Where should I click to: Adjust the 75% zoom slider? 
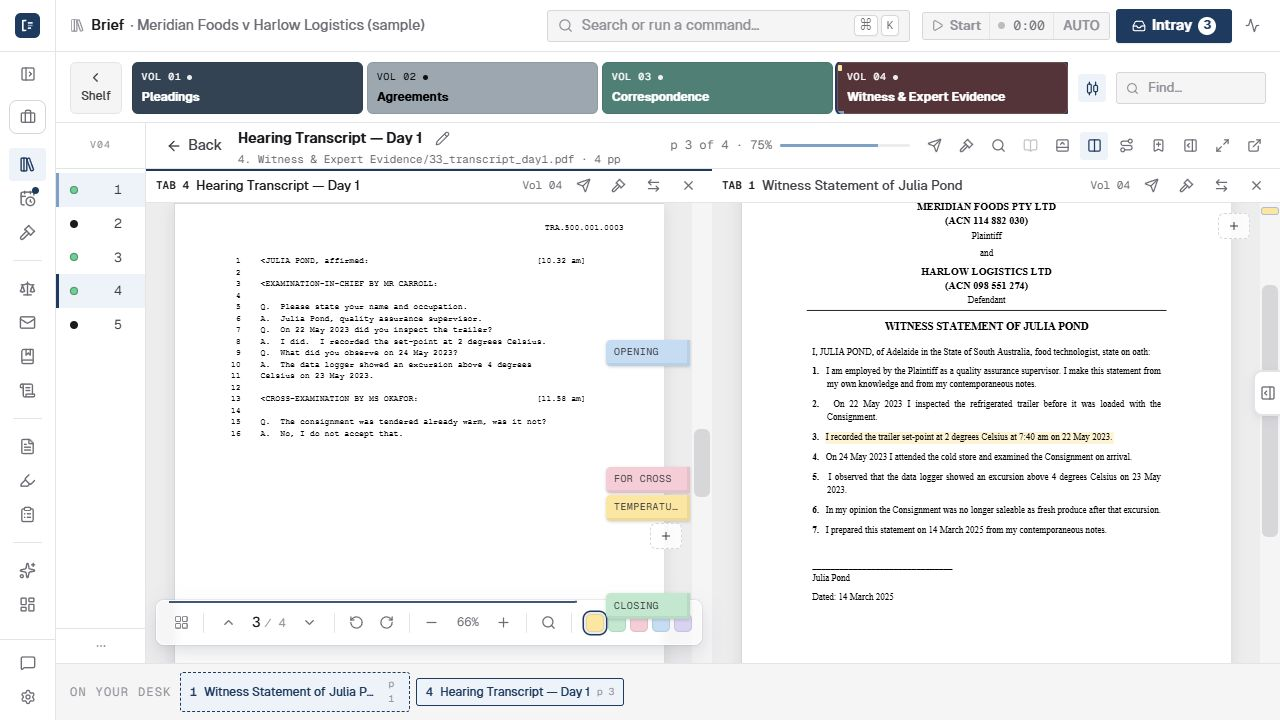[845, 146]
